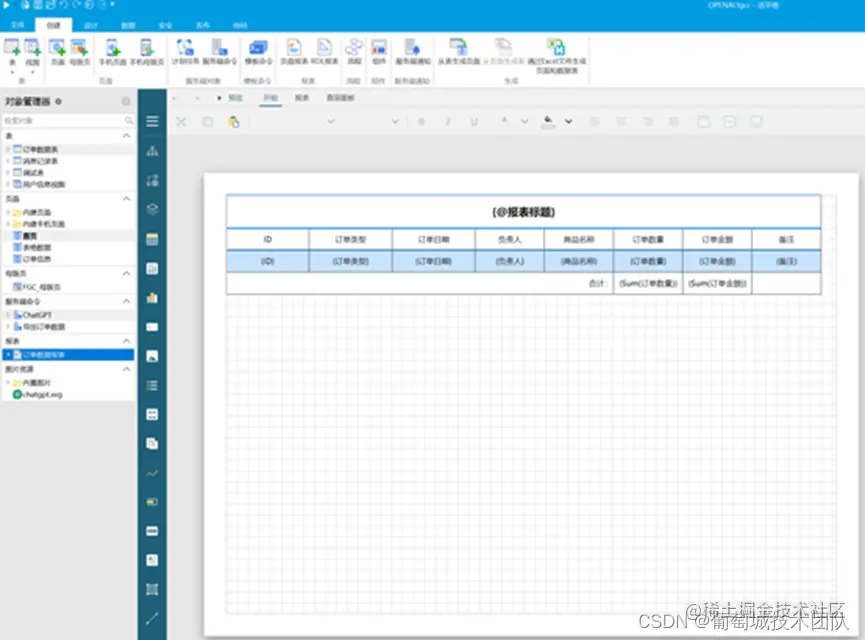Image resolution: width=865 pixels, height=640 pixels.
Task: Click 从表生成页面 (generate pages from table) icon
Action: pyautogui.click(x=459, y=52)
